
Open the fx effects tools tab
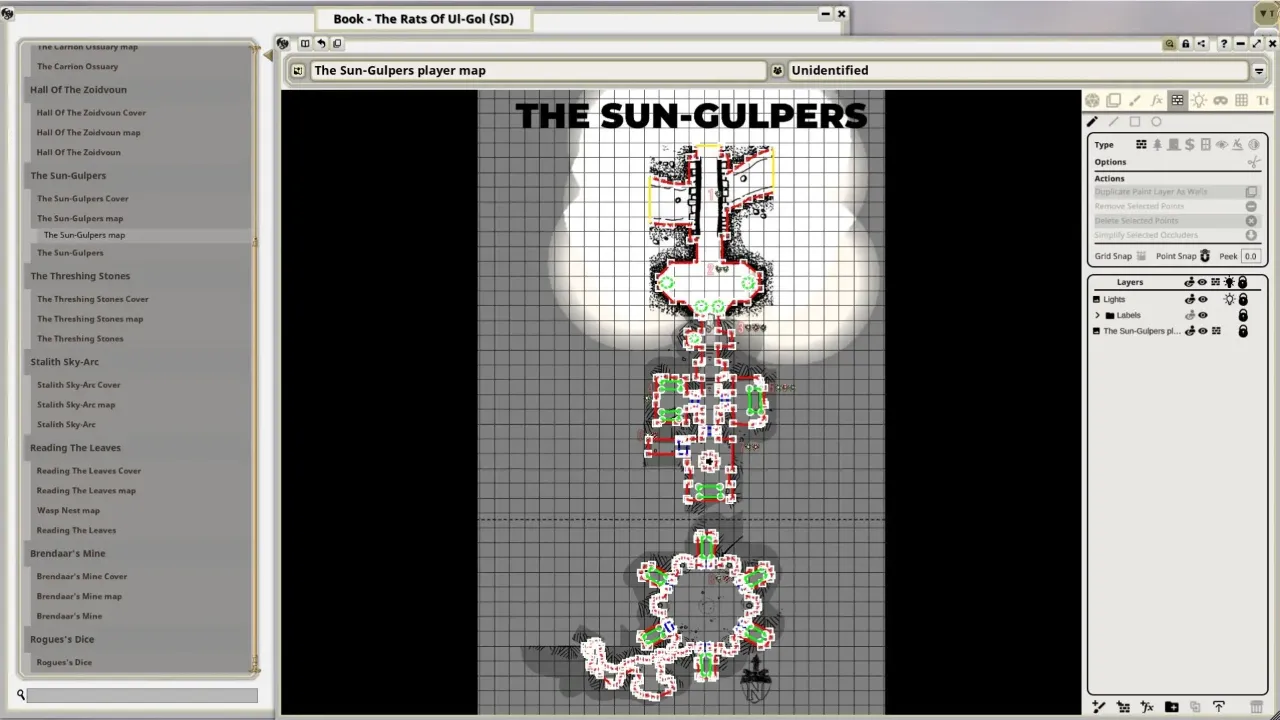(1156, 100)
